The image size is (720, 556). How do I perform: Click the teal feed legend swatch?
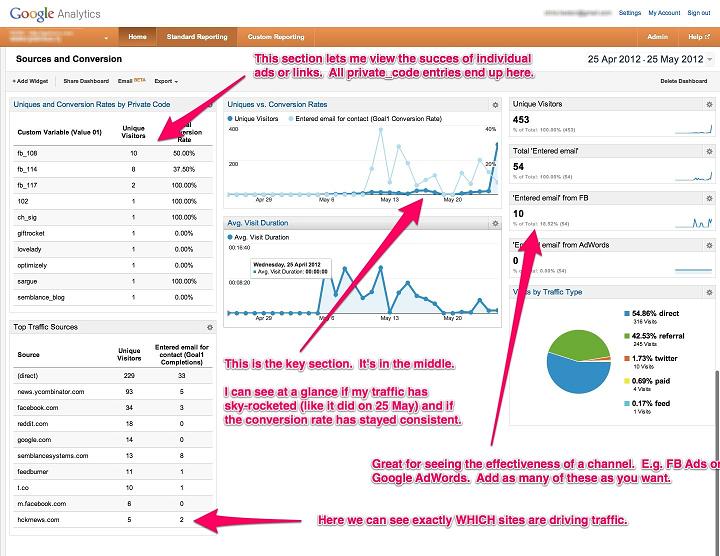[627, 404]
